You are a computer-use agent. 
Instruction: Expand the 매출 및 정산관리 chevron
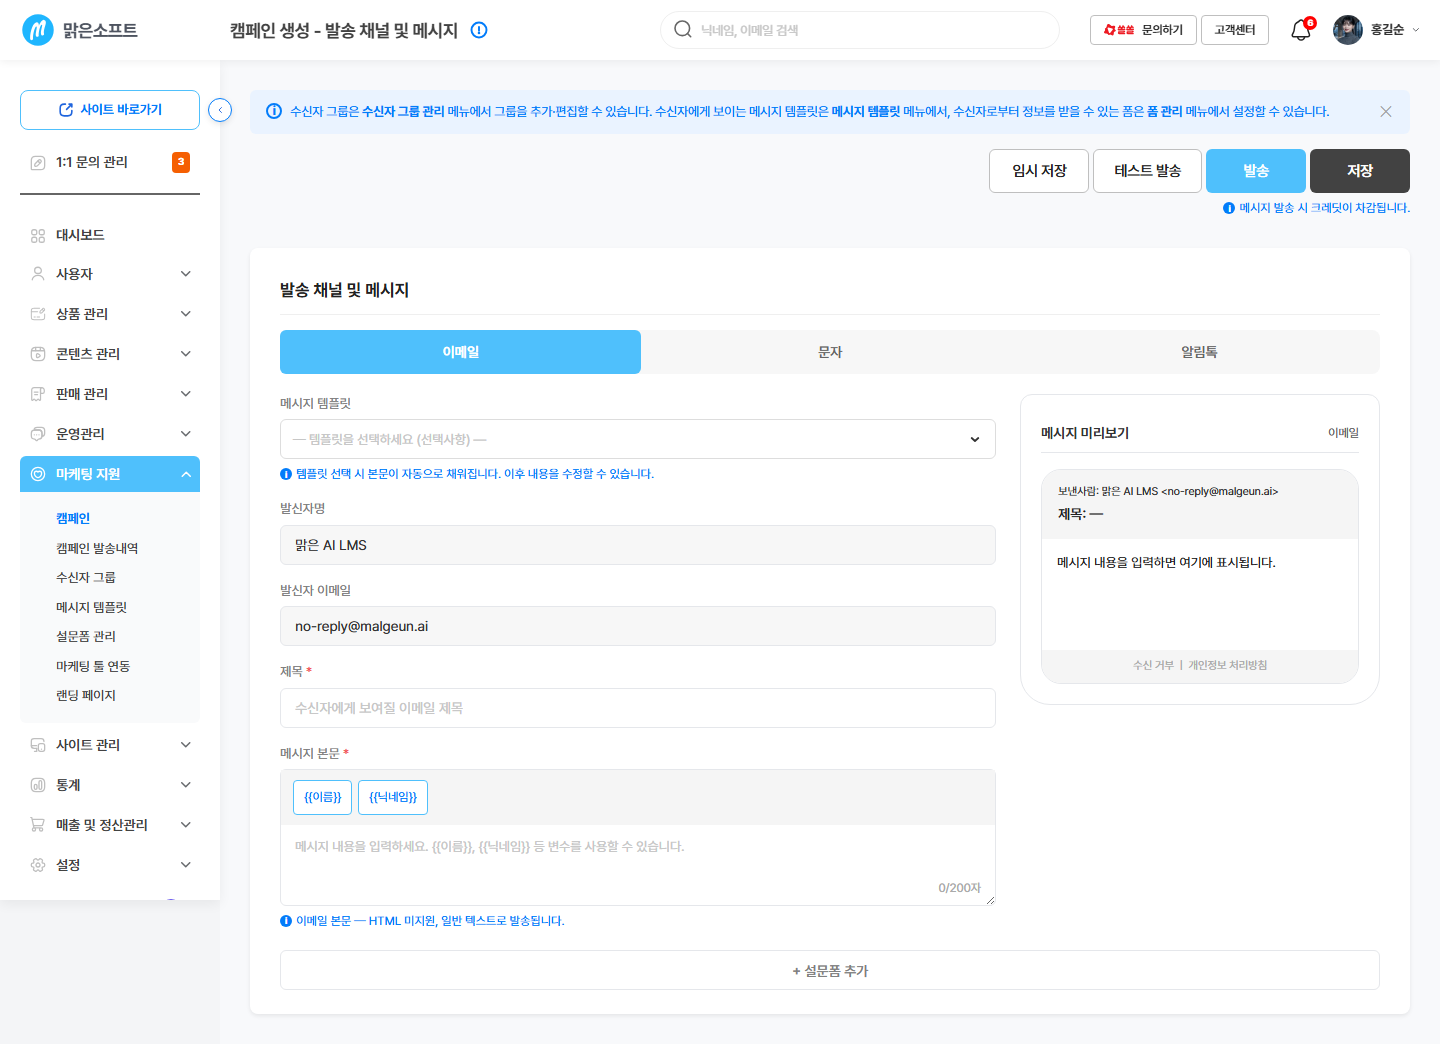[x=186, y=825]
